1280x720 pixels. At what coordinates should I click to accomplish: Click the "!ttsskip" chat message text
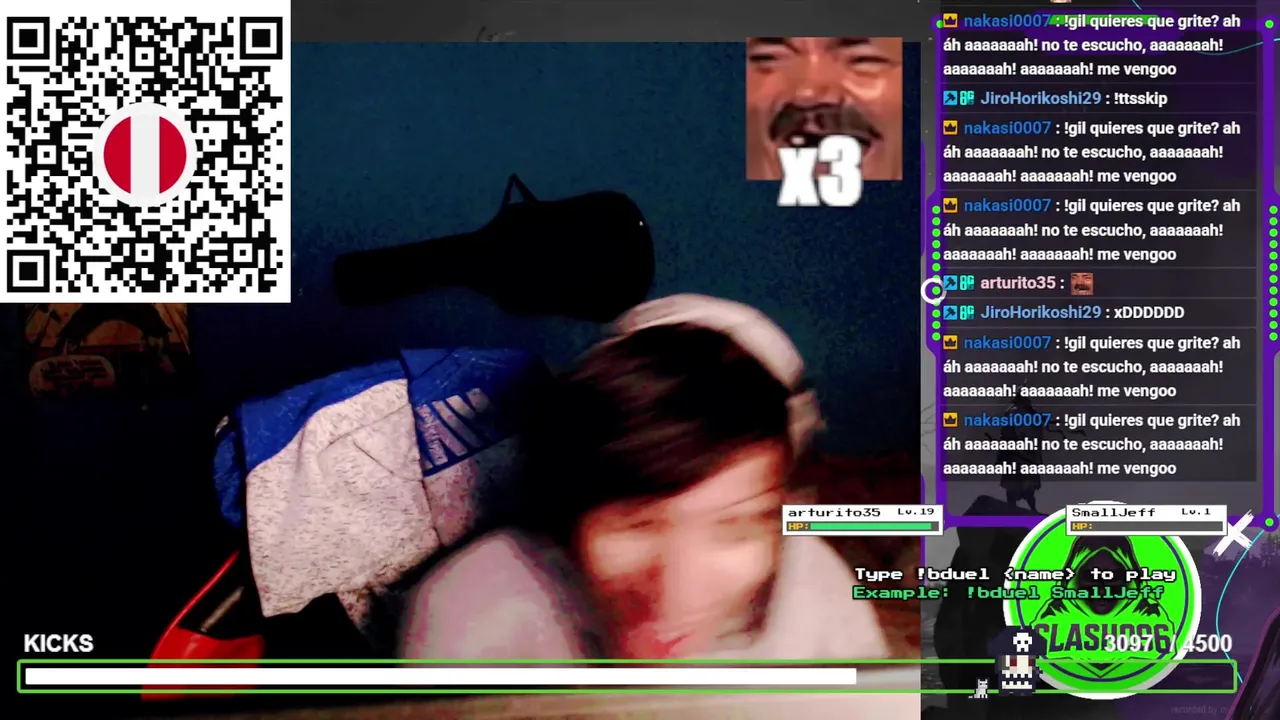[1140, 98]
